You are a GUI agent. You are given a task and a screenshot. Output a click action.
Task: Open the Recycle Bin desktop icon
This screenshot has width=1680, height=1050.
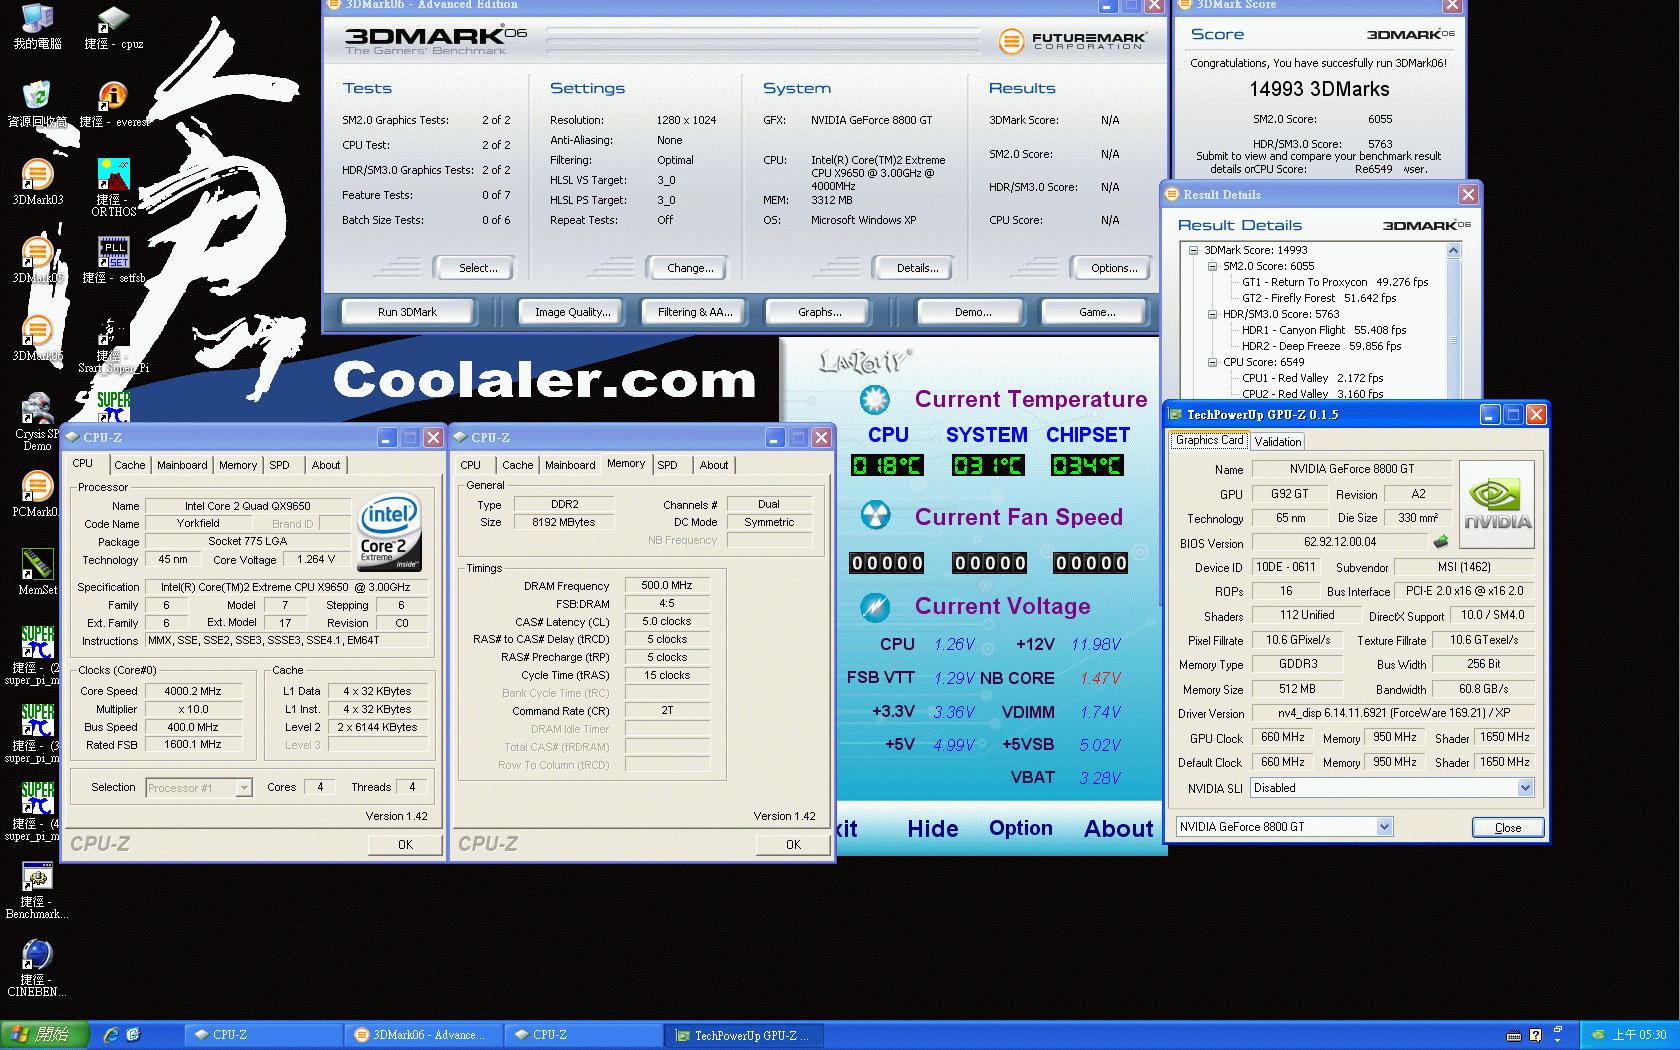pos(37,105)
